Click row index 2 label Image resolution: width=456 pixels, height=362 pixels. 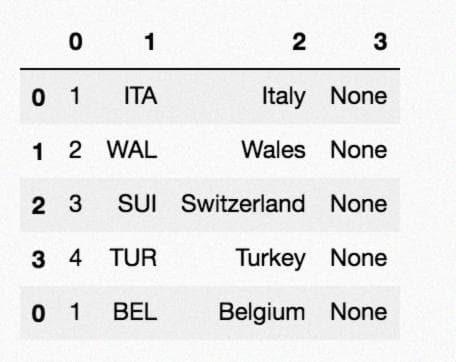[38, 205]
